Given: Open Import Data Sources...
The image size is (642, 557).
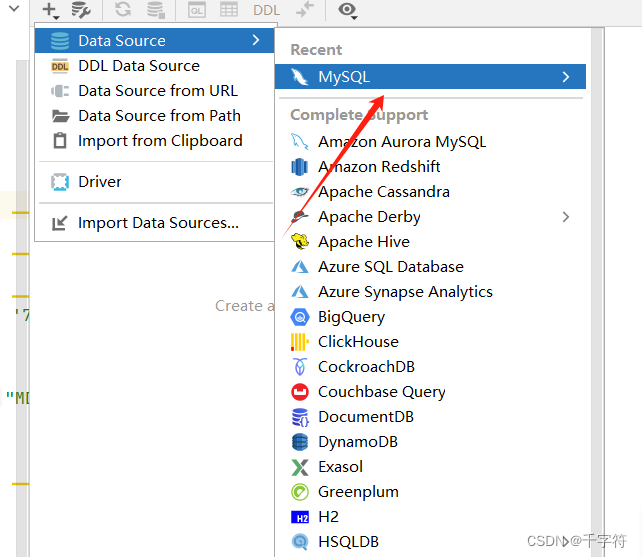Looking at the screenshot, I should pyautogui.click(x=154, y=222).
